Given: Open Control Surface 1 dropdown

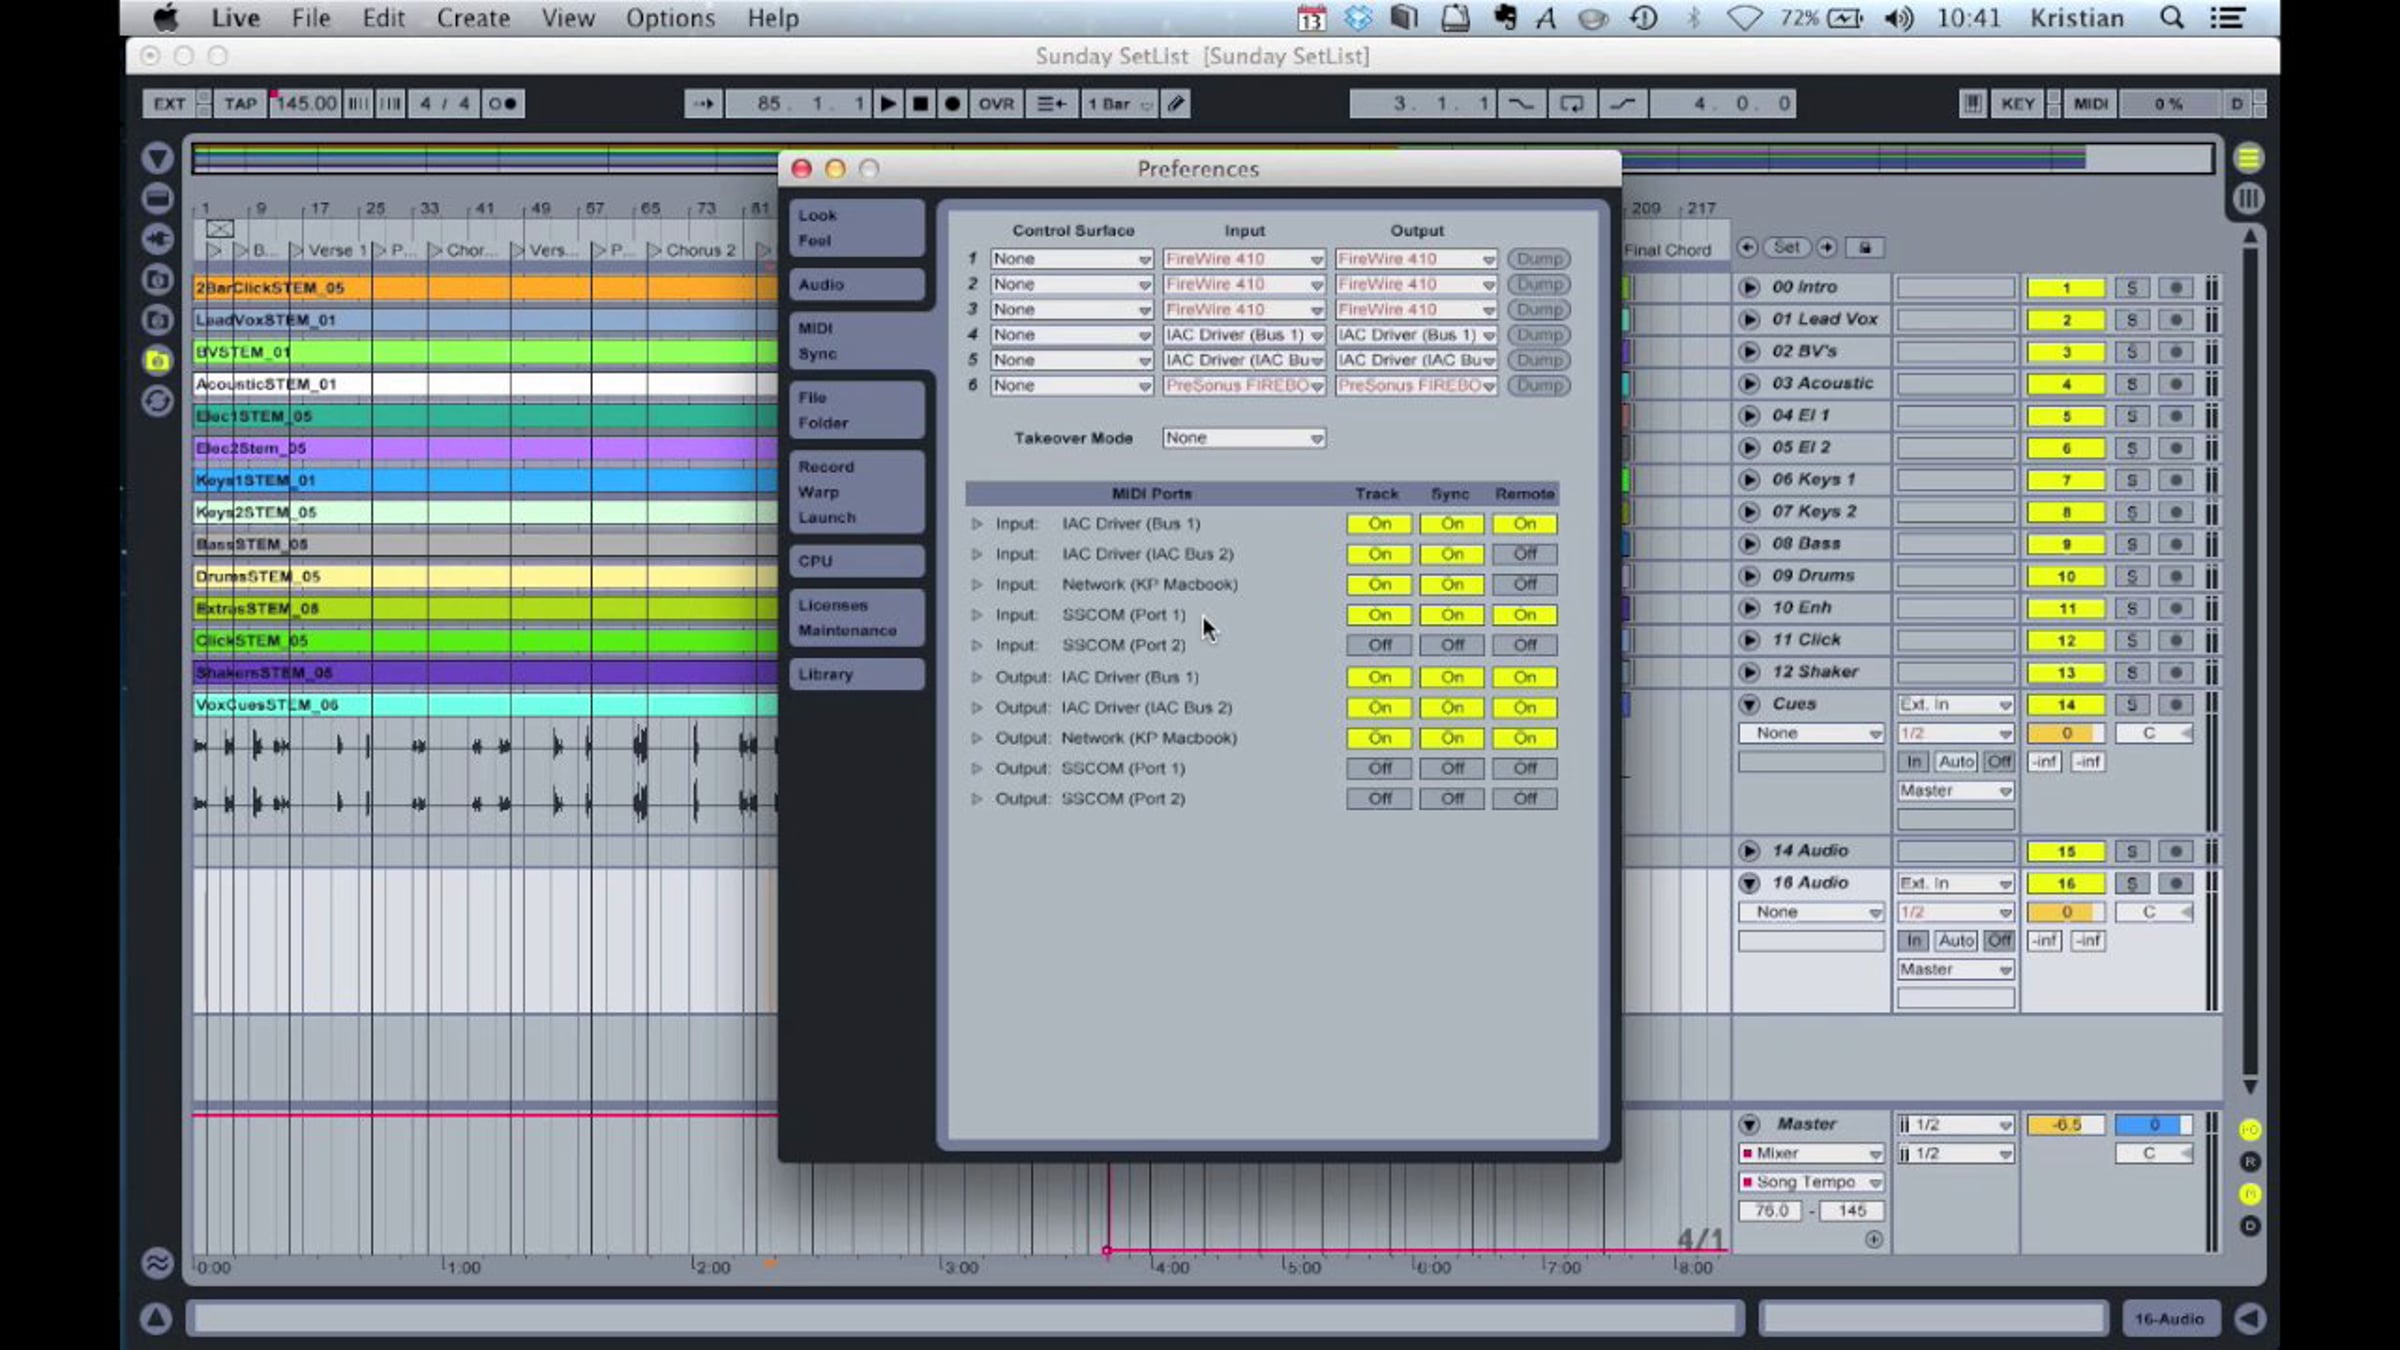Looking at the screenshot, I should point(1071,259).
